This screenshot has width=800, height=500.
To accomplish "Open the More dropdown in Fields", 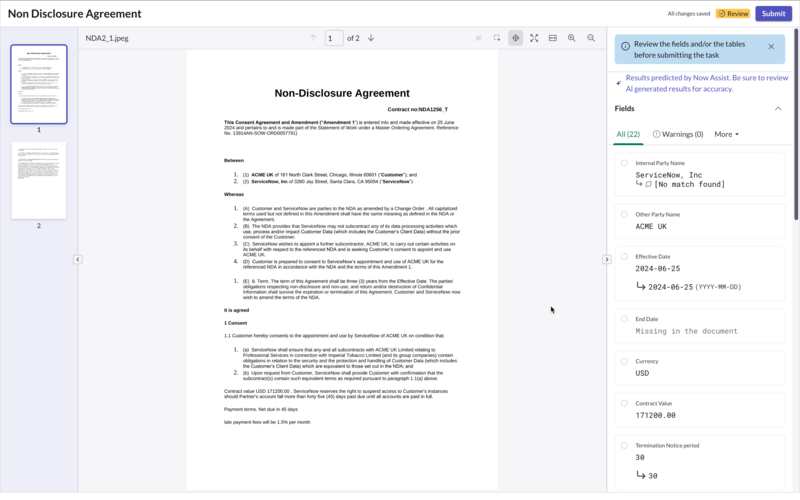I will 727,134.
